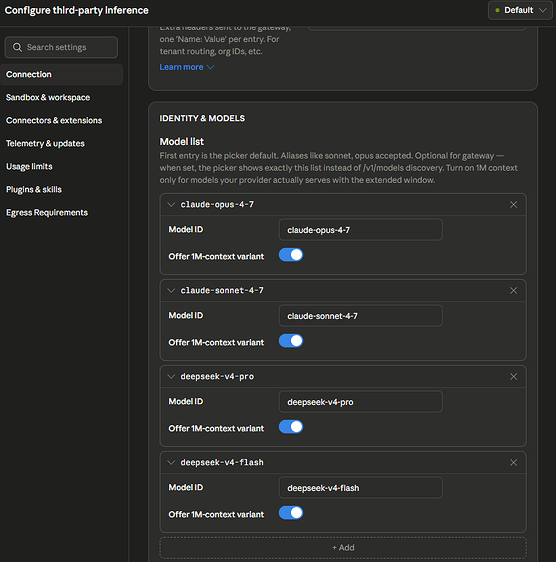
Task: Open the Connection settings section
Action: click(x=61, y=74)
